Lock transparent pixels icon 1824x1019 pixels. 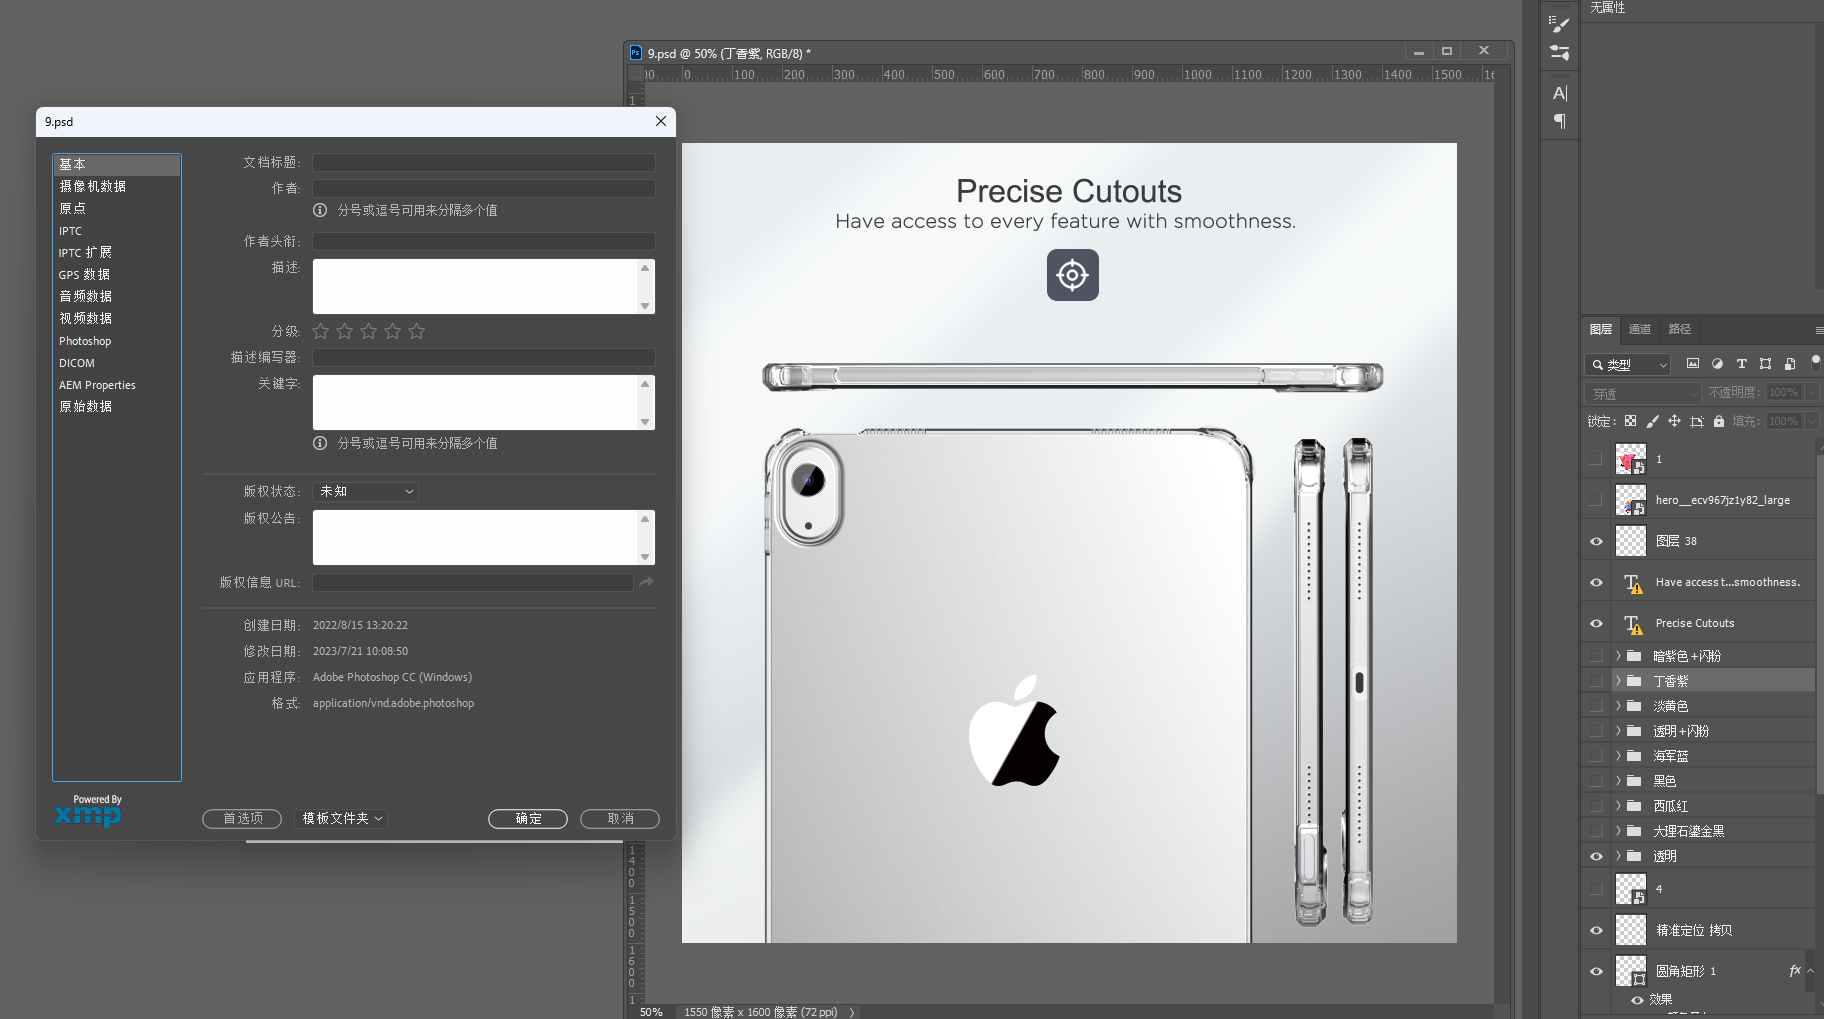(1630, 421)
